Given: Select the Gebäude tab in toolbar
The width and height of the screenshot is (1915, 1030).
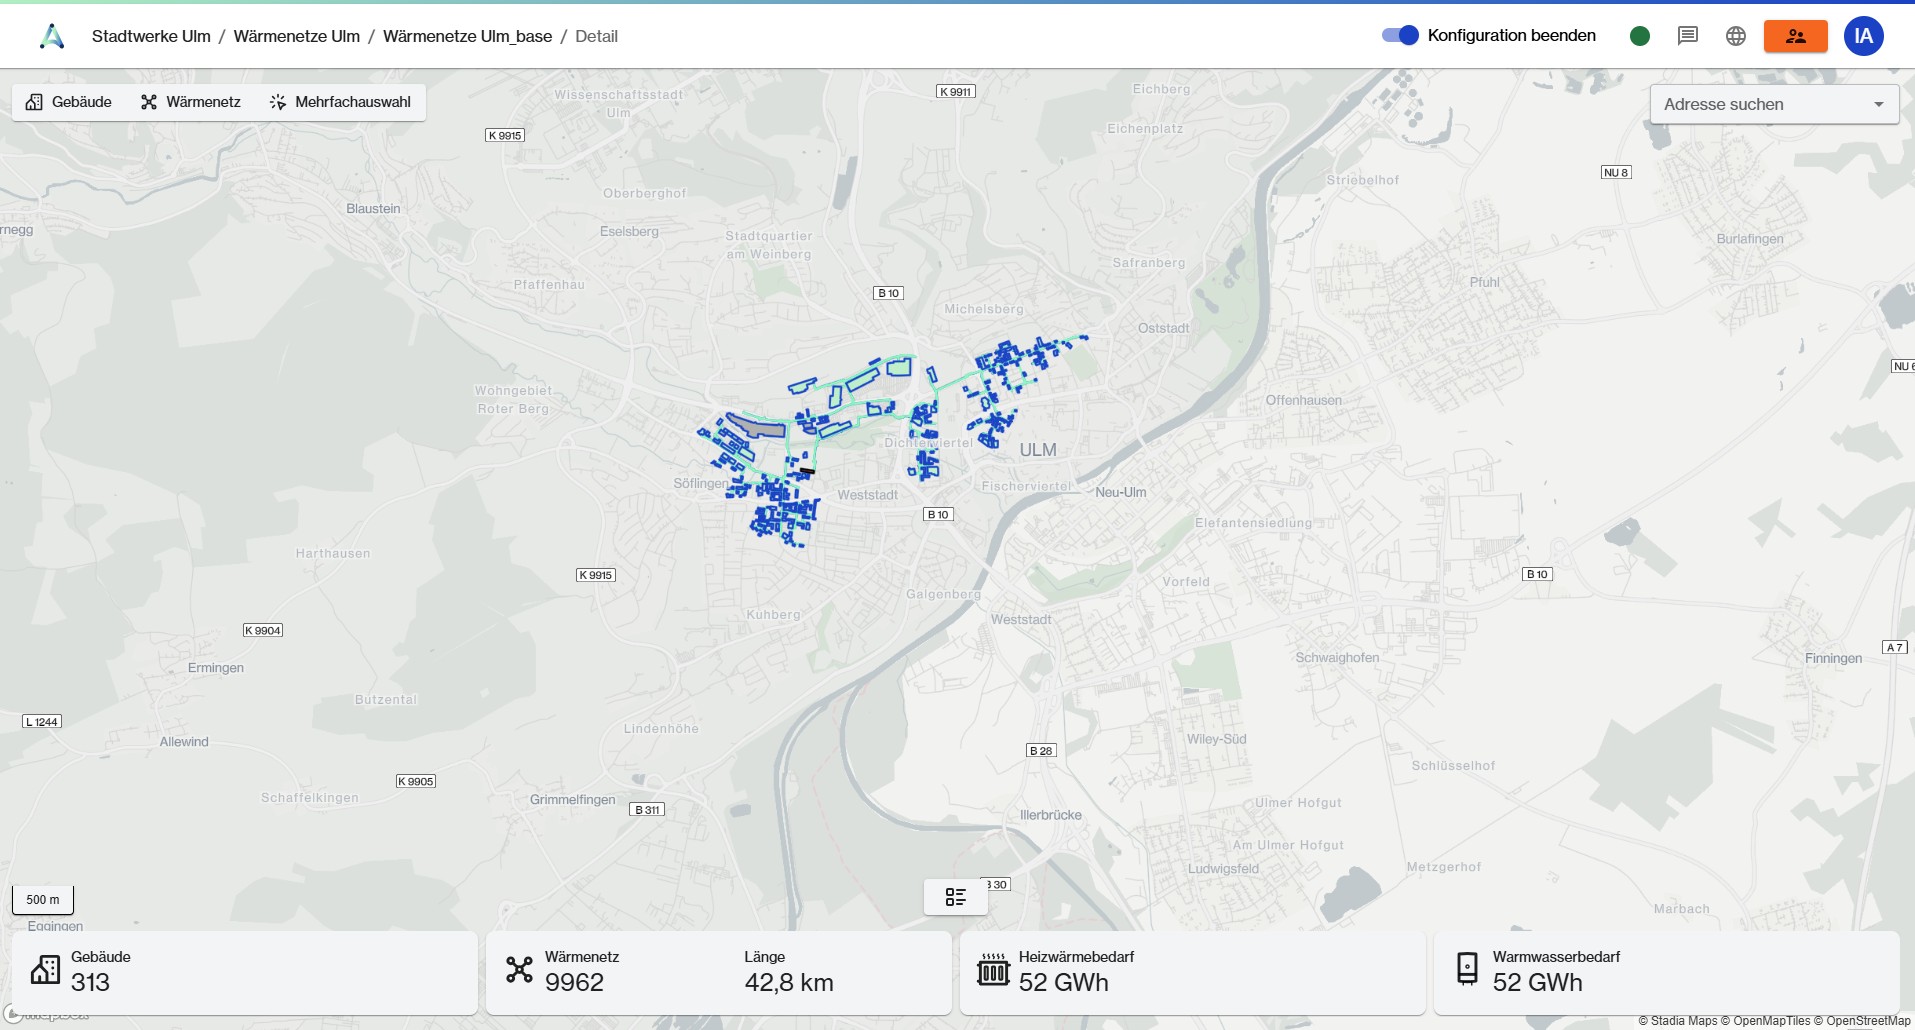Looking at the screenshot, I should tap(69, 102).
